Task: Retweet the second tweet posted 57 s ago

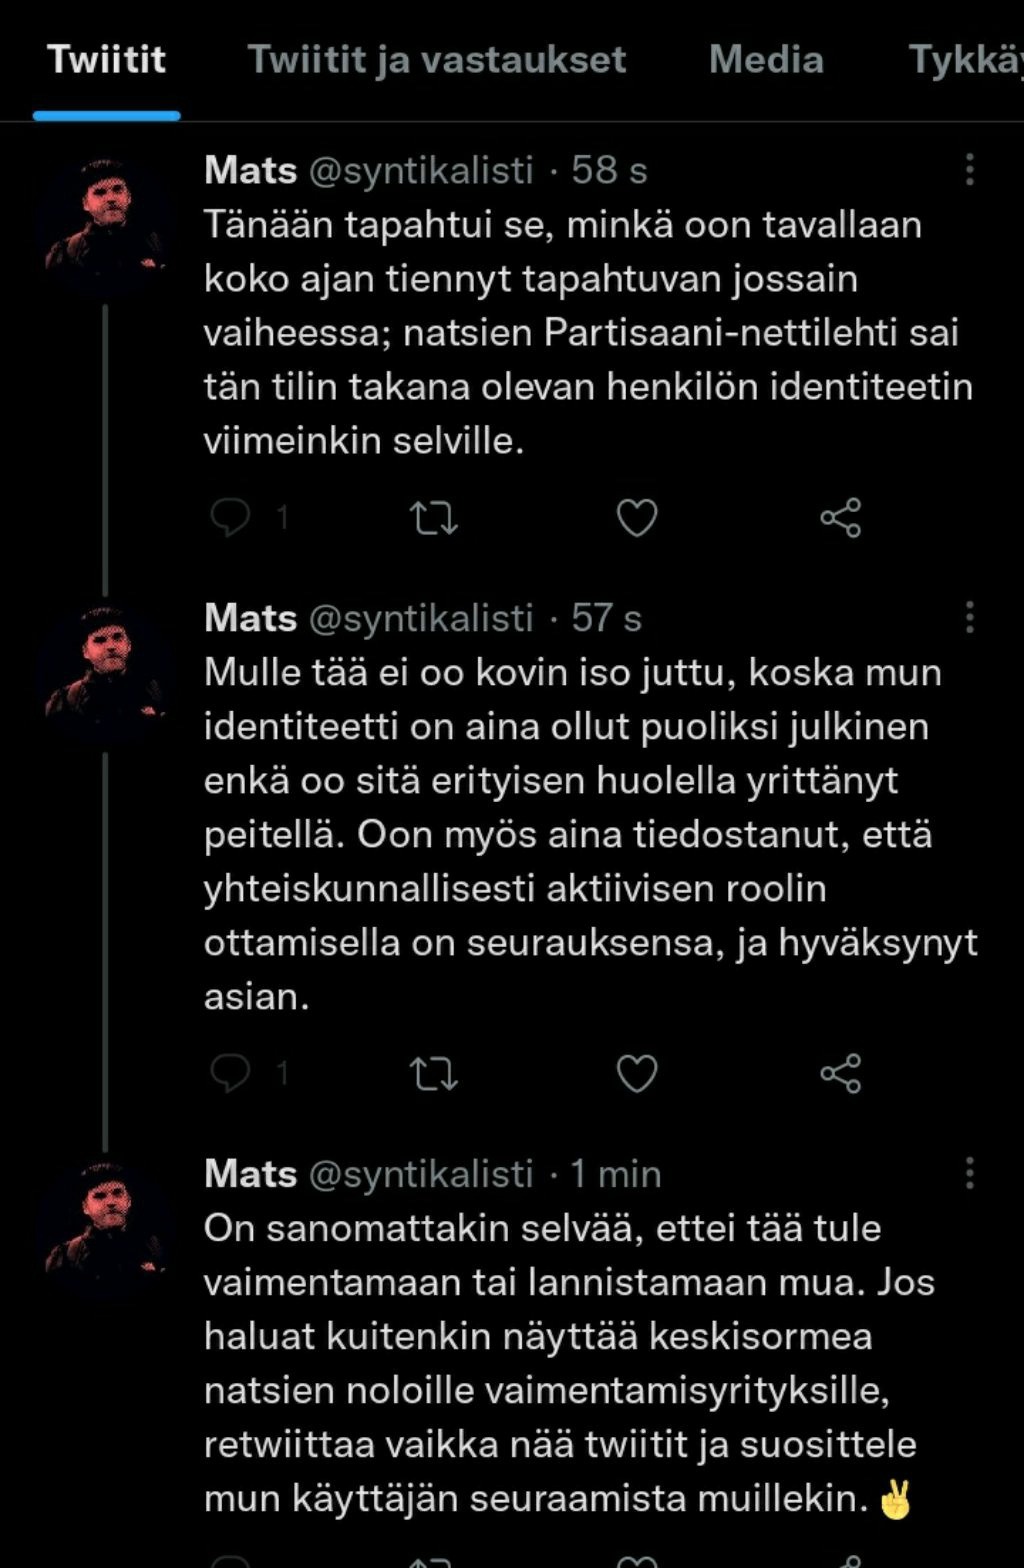Action: pos(434,1073)
